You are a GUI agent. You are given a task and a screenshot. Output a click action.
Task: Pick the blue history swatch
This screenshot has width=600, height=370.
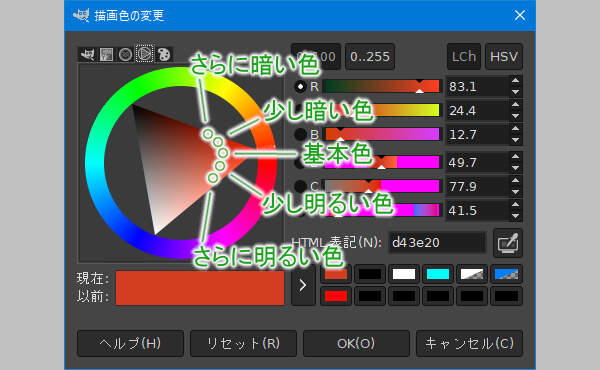[506, 274]
